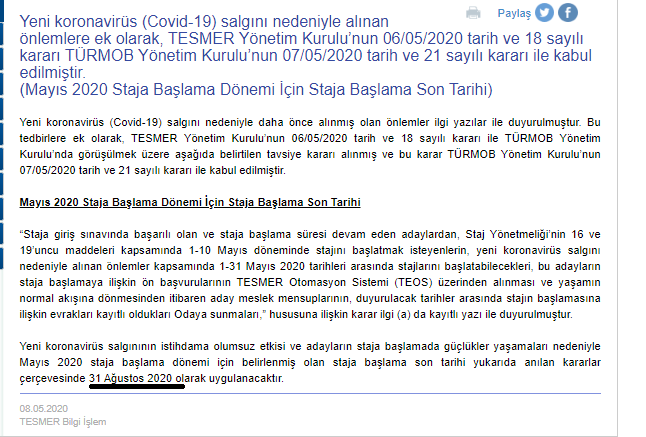Screen dimensions: 646x437
Task: Click the bold underlined section heading 'Mayıs 2020 Staja Başlama'
Action: 190,201
